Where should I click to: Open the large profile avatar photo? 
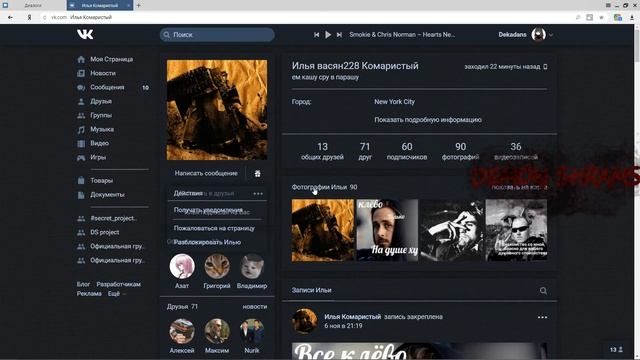(x=217, y=110)
